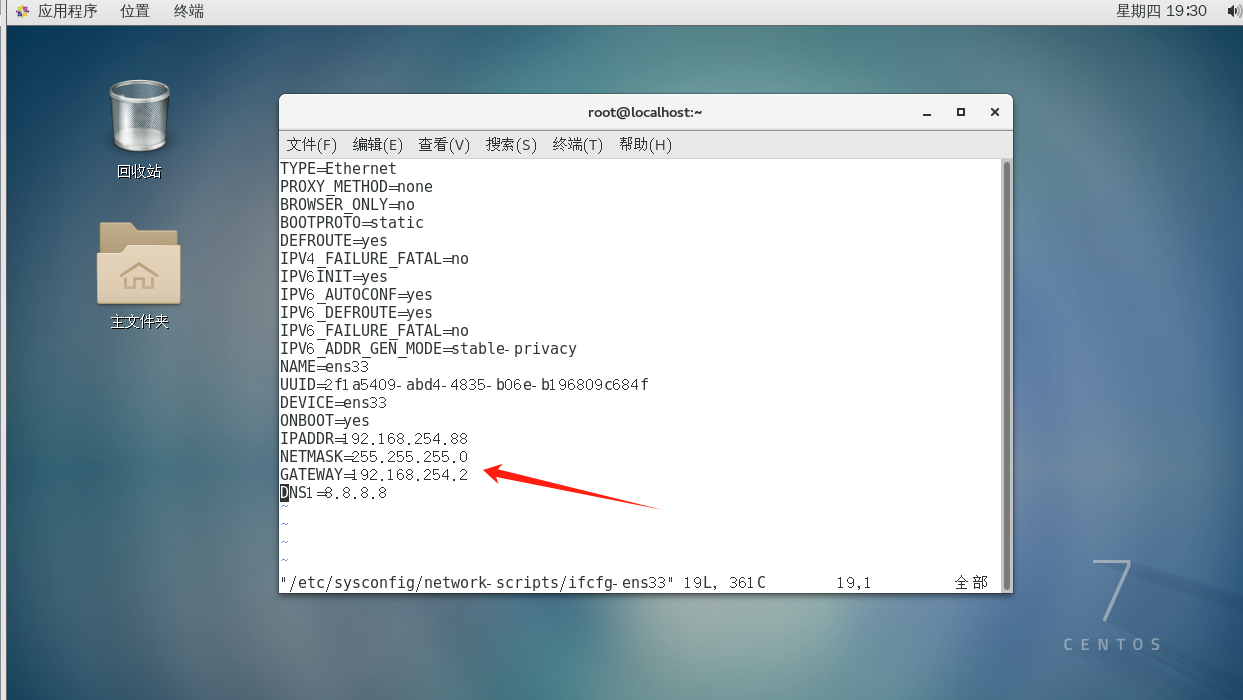Click the DEFROUTE=yes line
The width and height of the screenshot is (1243, 700).
click(x=334, y=241)
